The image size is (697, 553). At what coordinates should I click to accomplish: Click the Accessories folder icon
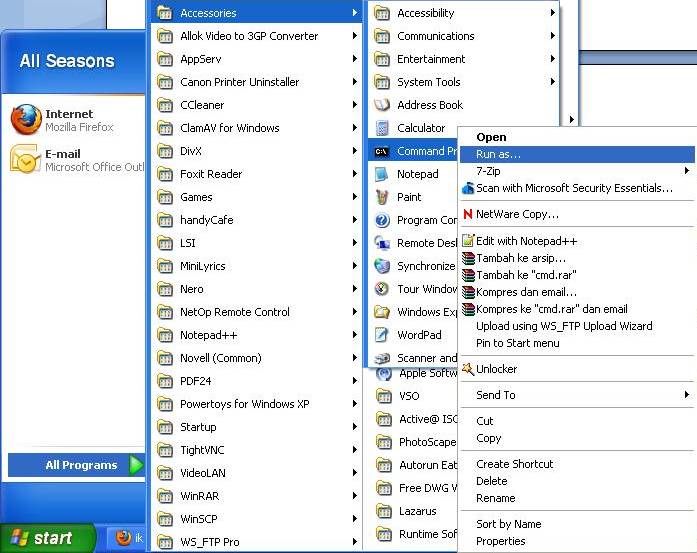[165, 13]
